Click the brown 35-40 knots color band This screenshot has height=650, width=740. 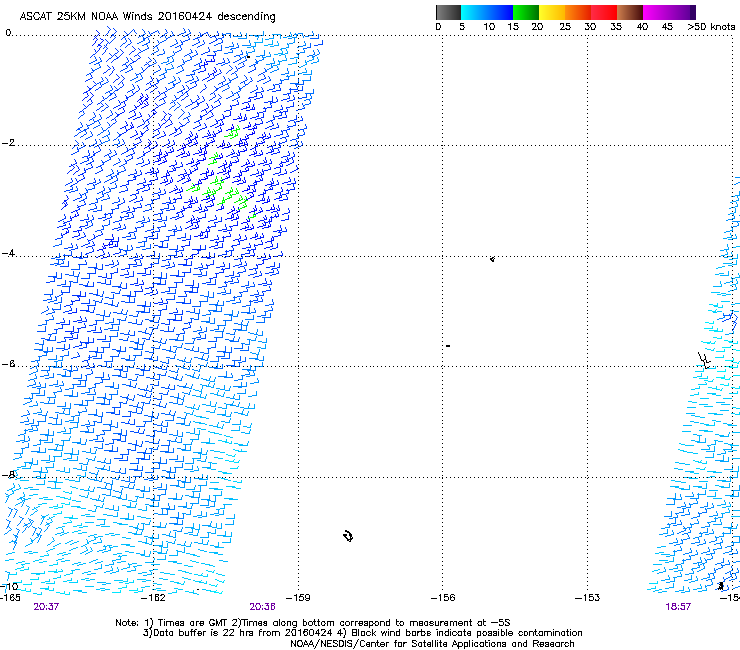coord(630,12)
